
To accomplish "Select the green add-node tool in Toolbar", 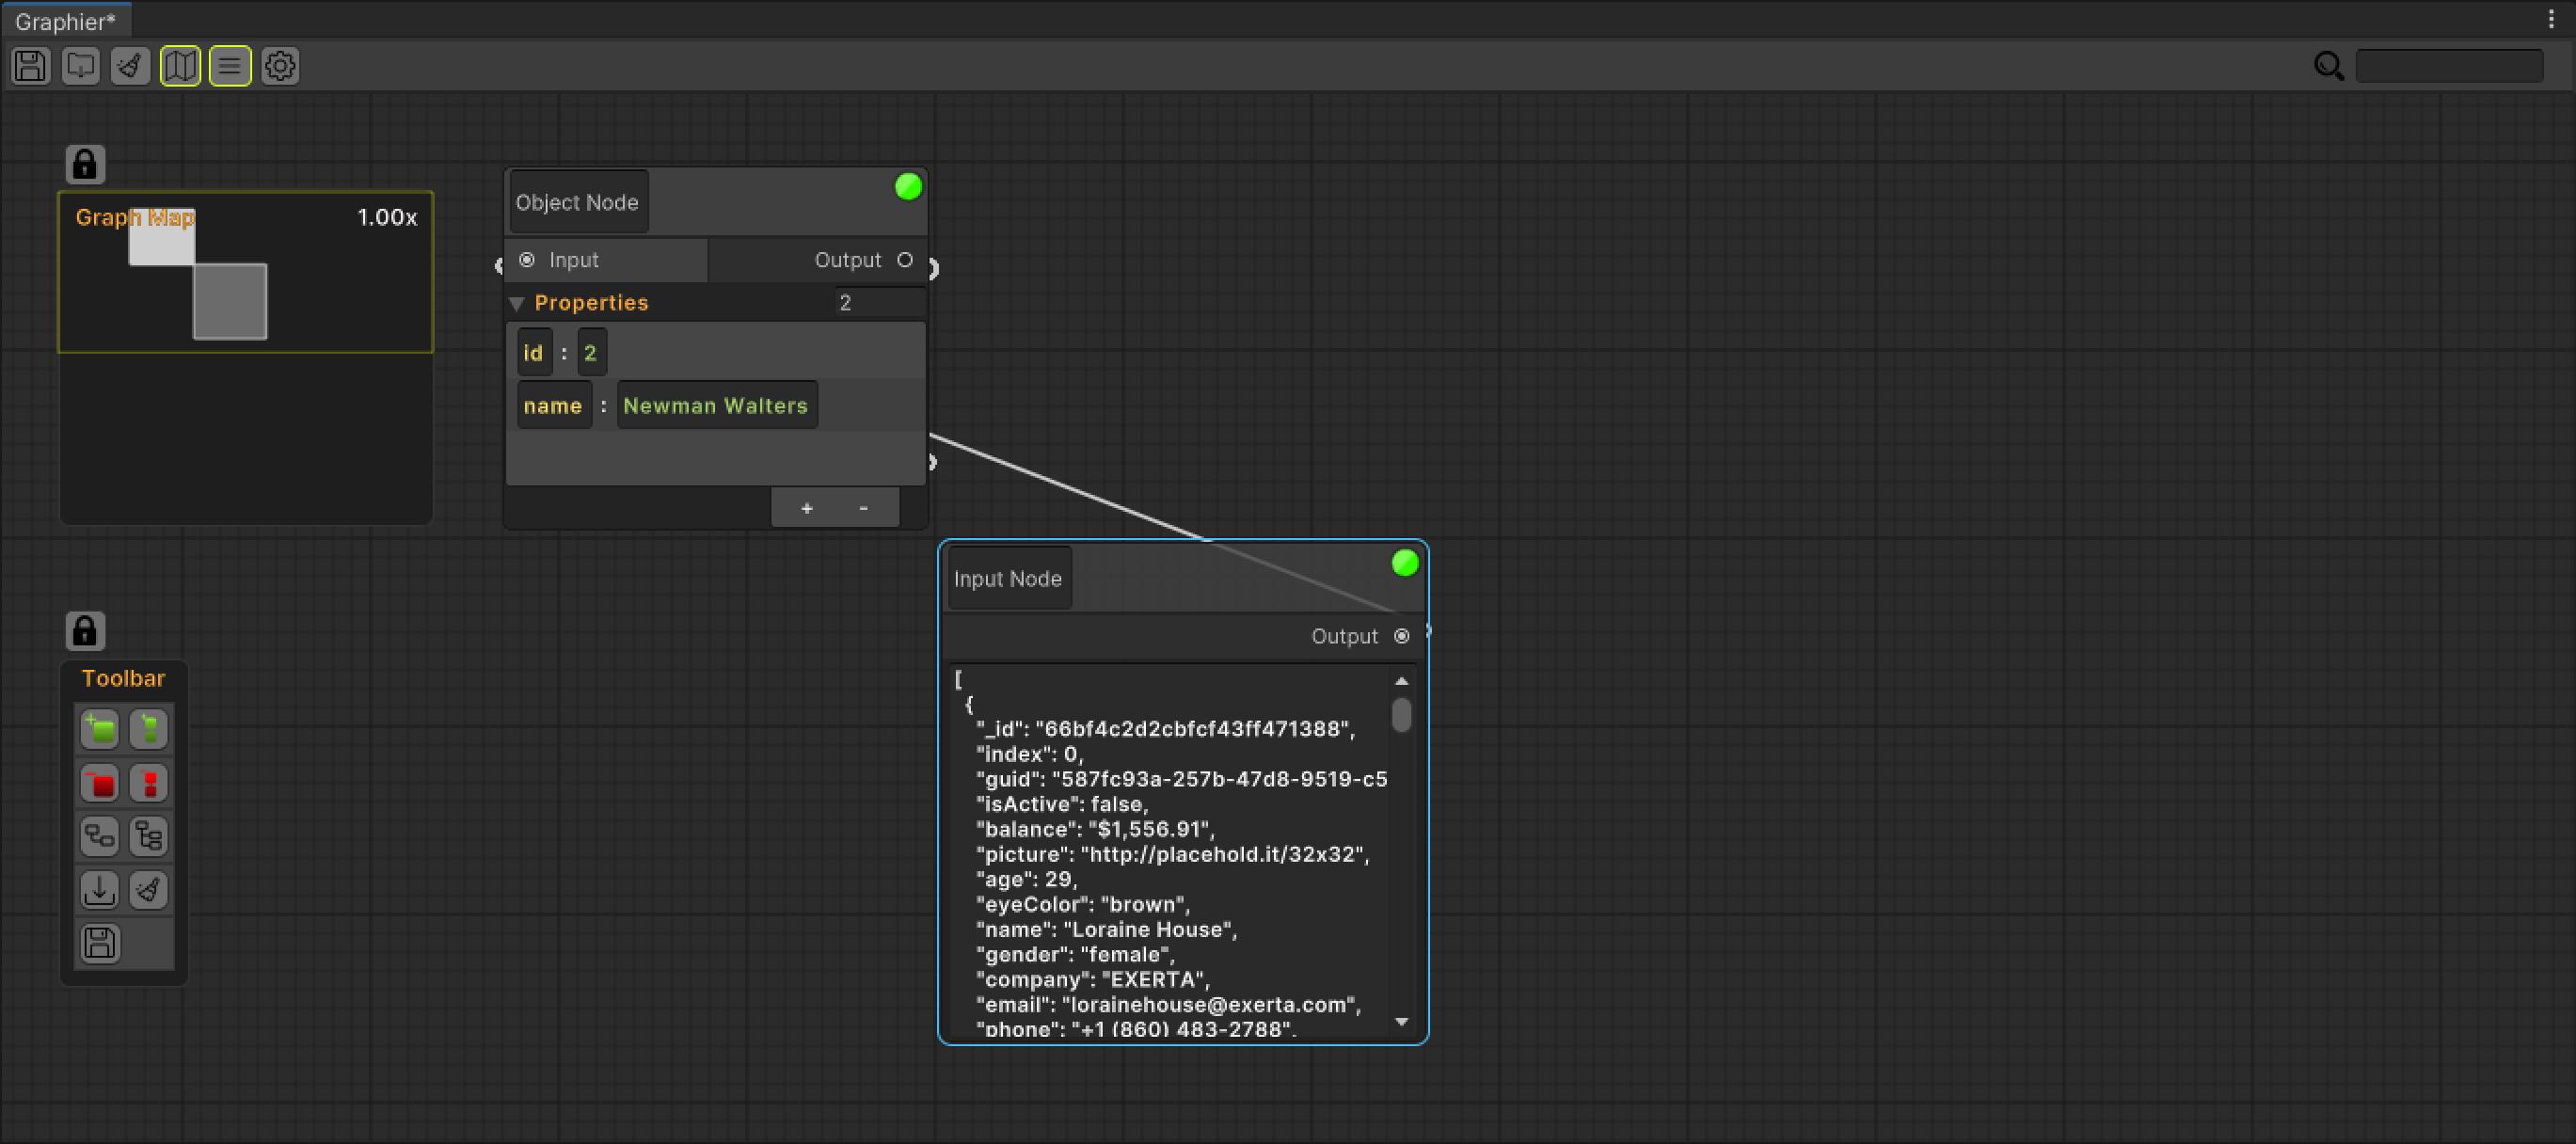I will 100,729.
